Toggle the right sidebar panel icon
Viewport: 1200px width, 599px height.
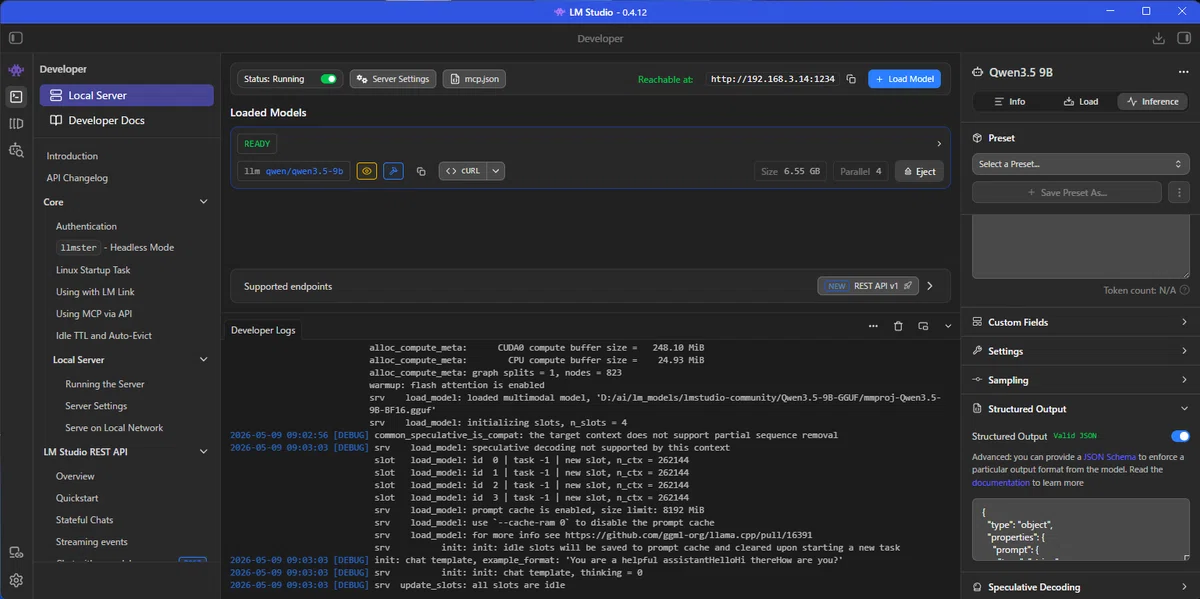1184,38
